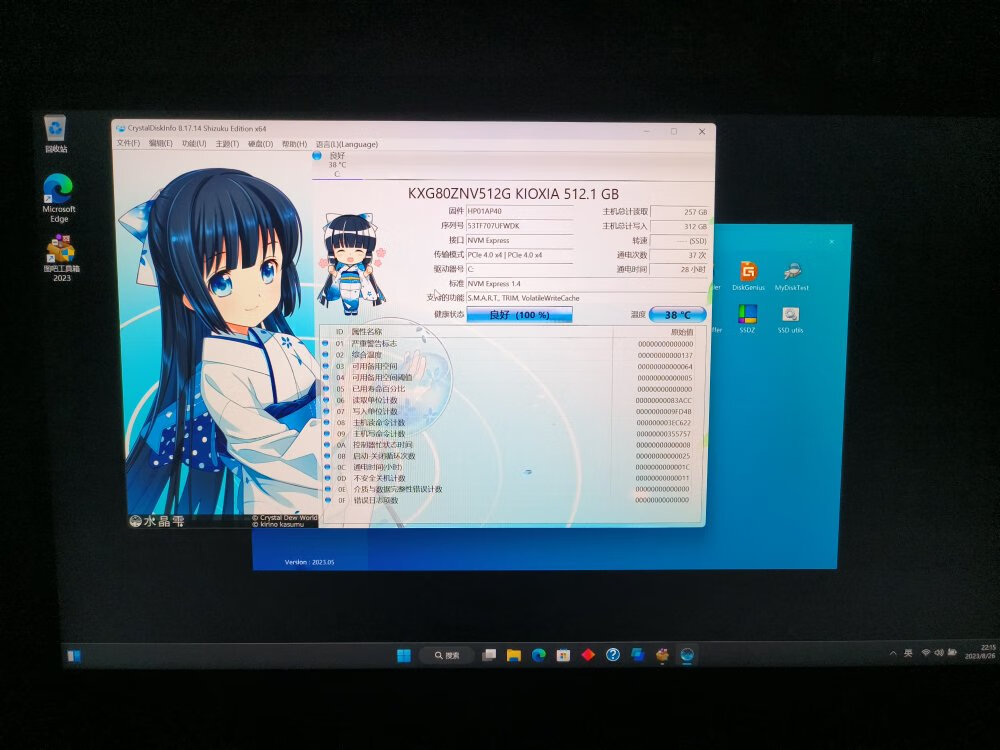Screen dimensions: 1000x750
Task: Click the taskbar 搜索 search box
Action: (447, 655)
